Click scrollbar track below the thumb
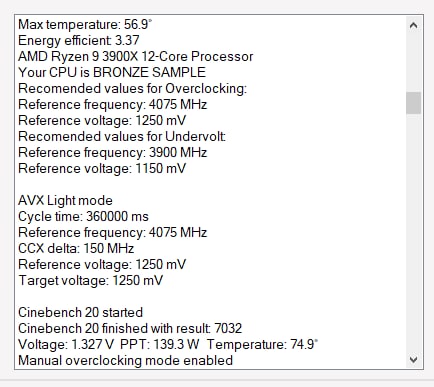The image size is (434, 387). click(413, 232)
